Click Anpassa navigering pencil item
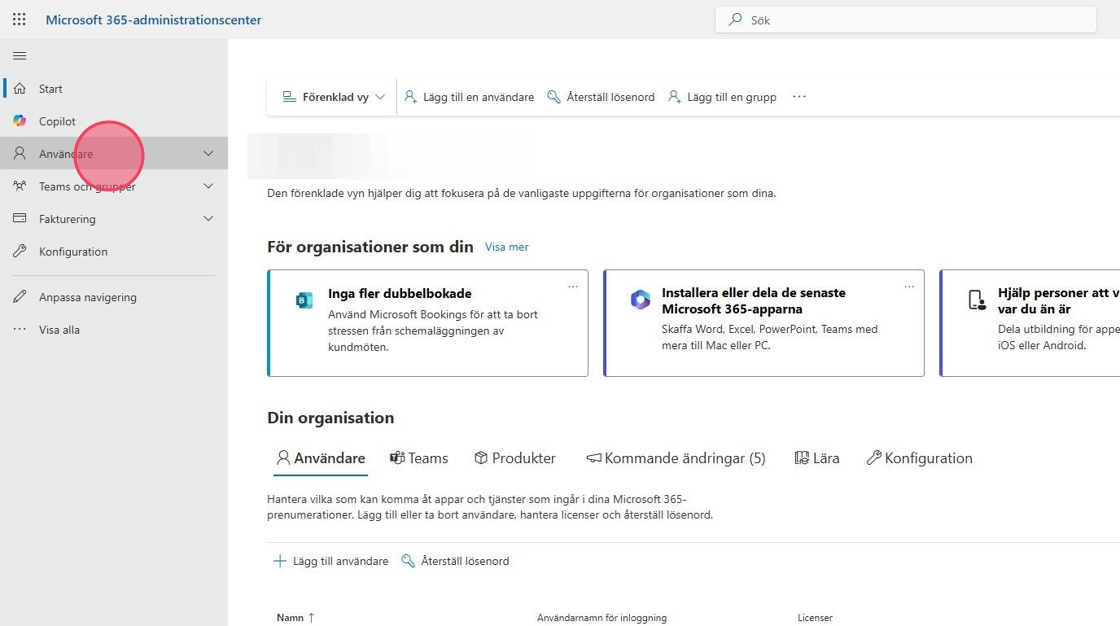 pos(87,297)
